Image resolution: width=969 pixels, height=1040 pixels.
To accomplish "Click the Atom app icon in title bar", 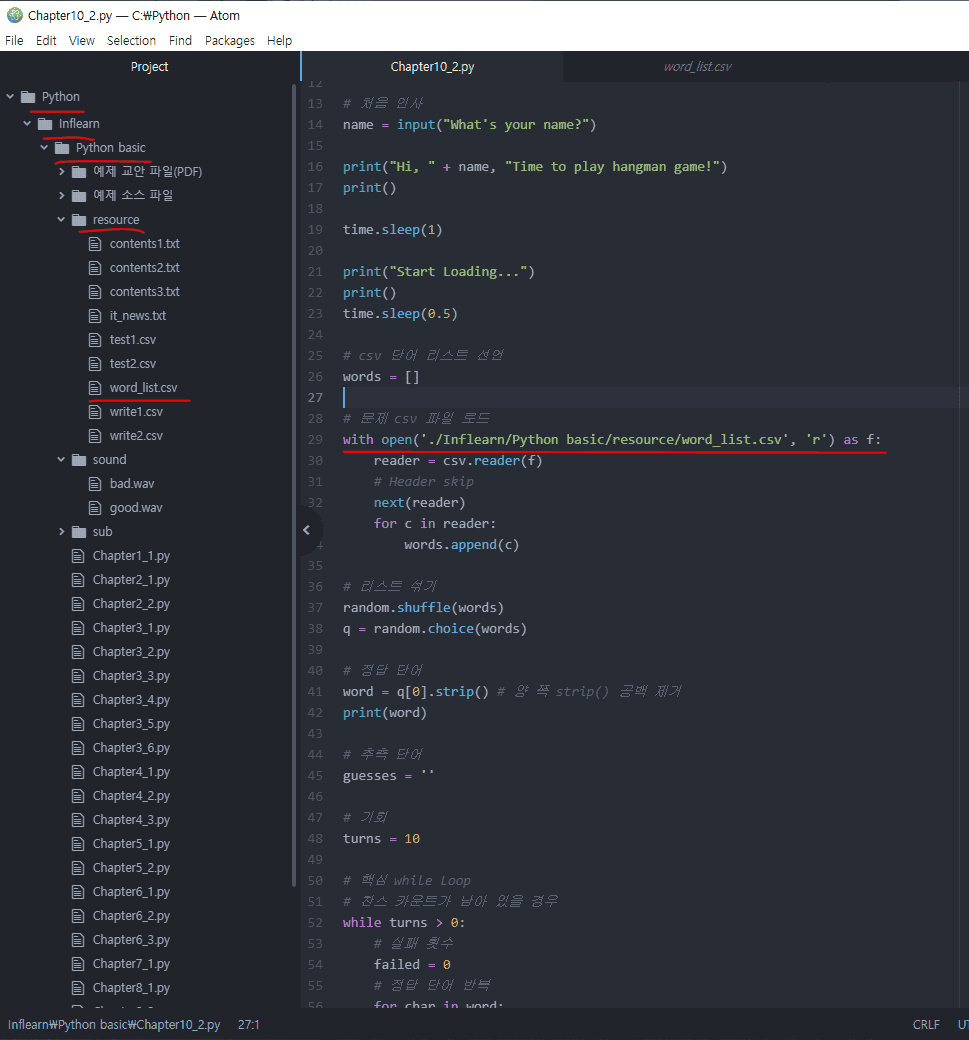I will 15,15.
